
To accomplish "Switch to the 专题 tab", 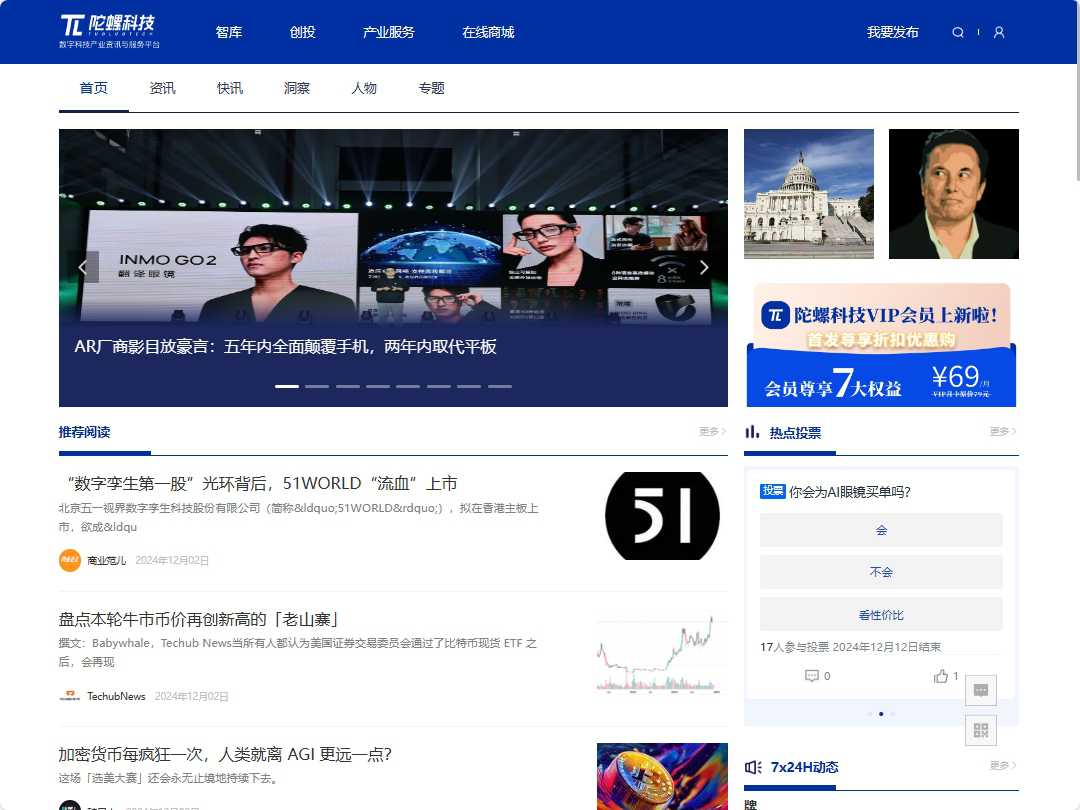I will point(432,88).
